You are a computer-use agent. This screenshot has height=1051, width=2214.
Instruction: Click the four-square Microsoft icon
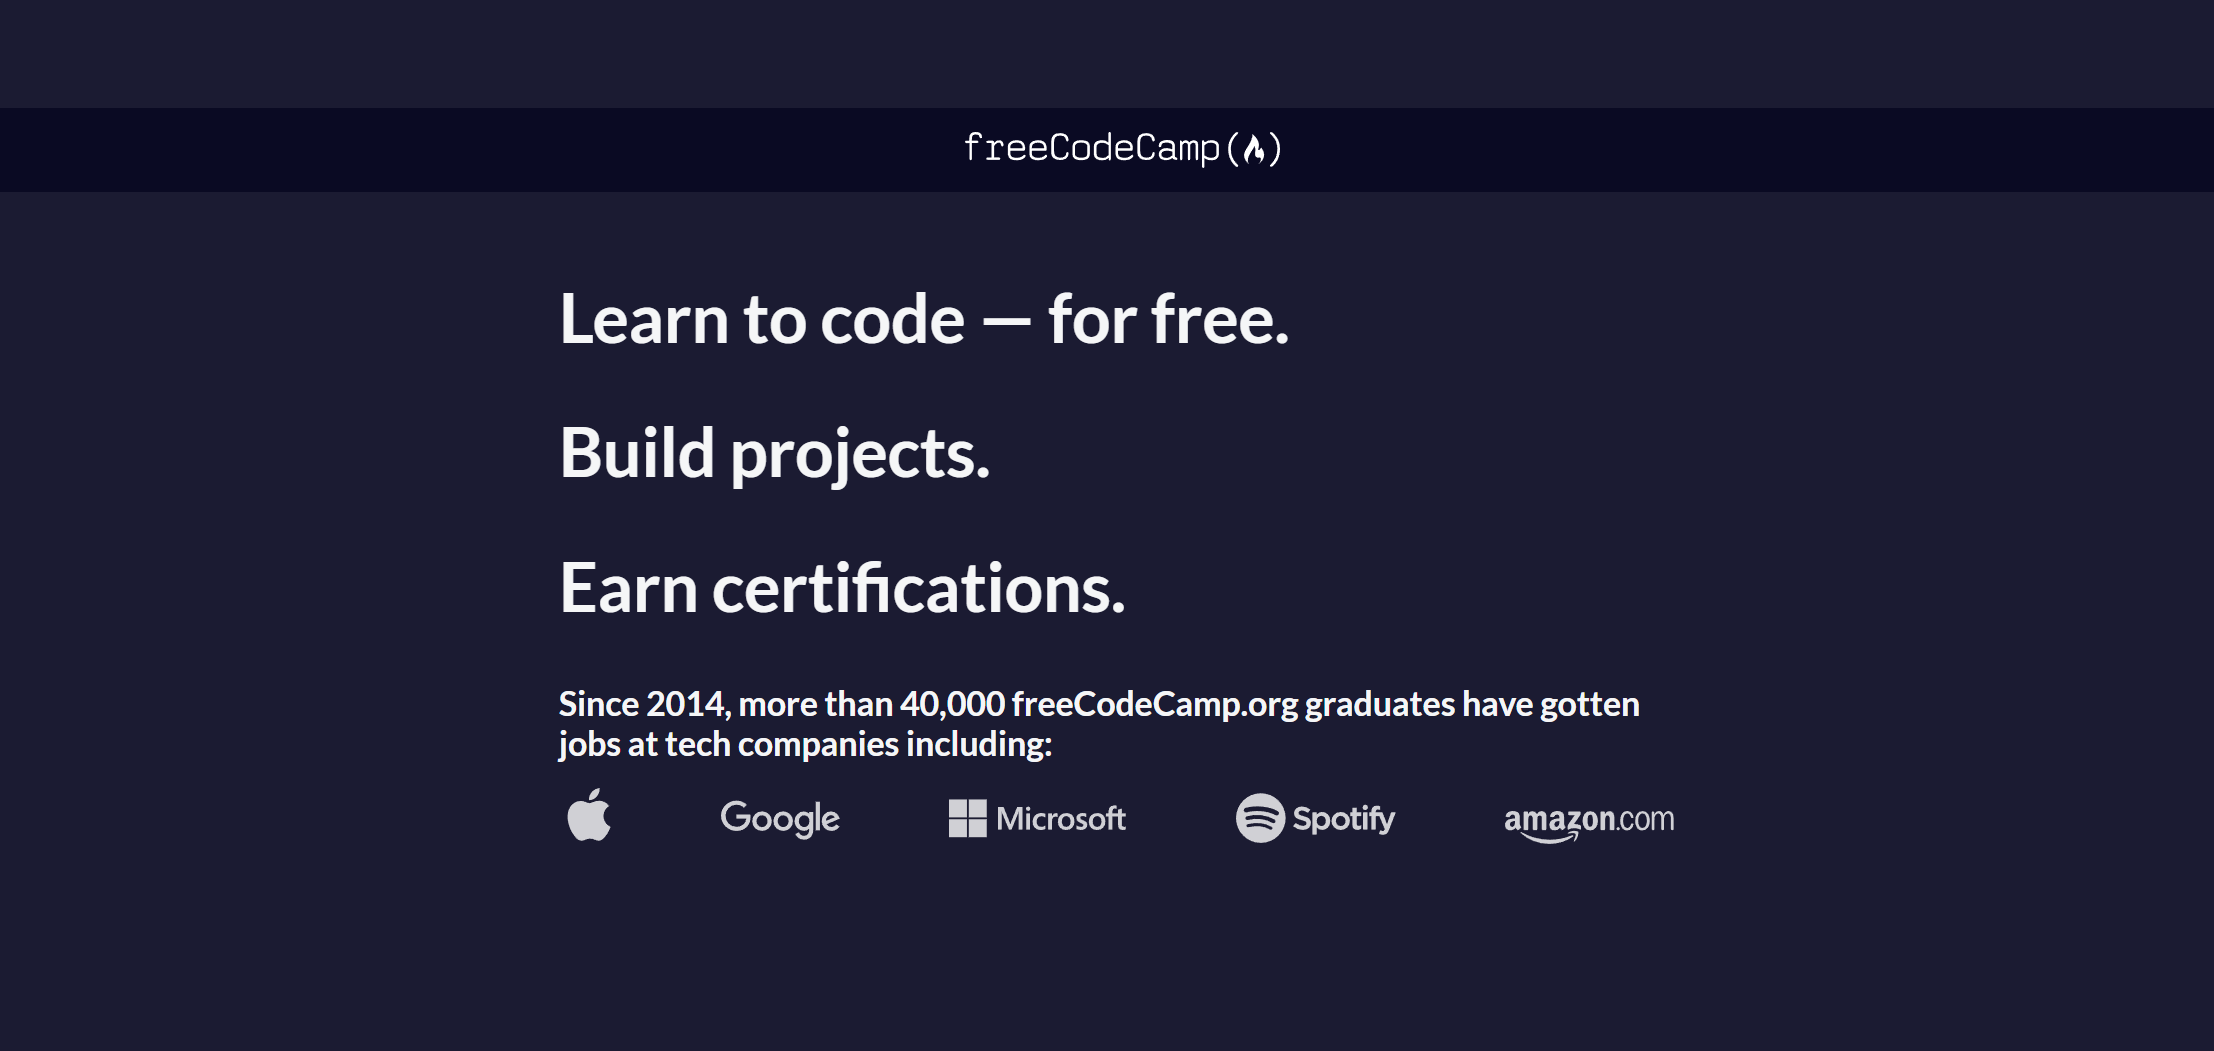click(x=966, y=818)
